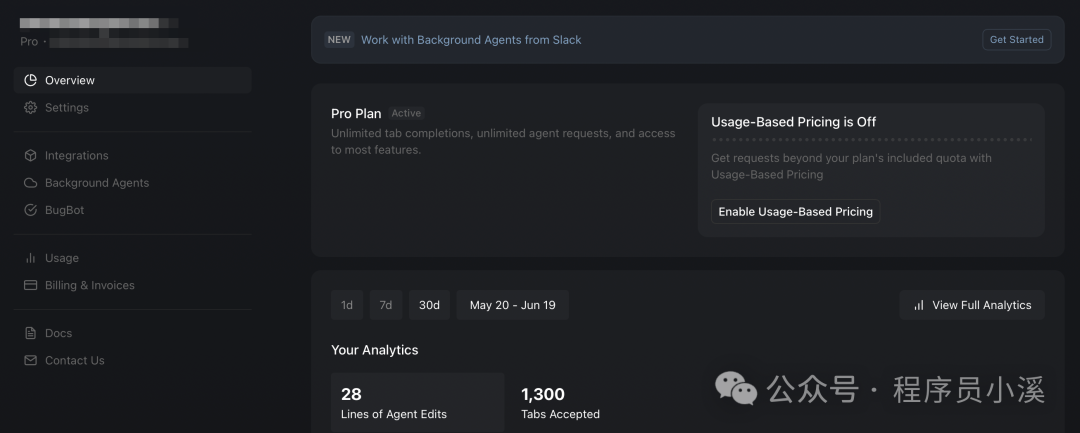Select the 7d time range
Screen dimensions: 1080x433
(386, 305)
